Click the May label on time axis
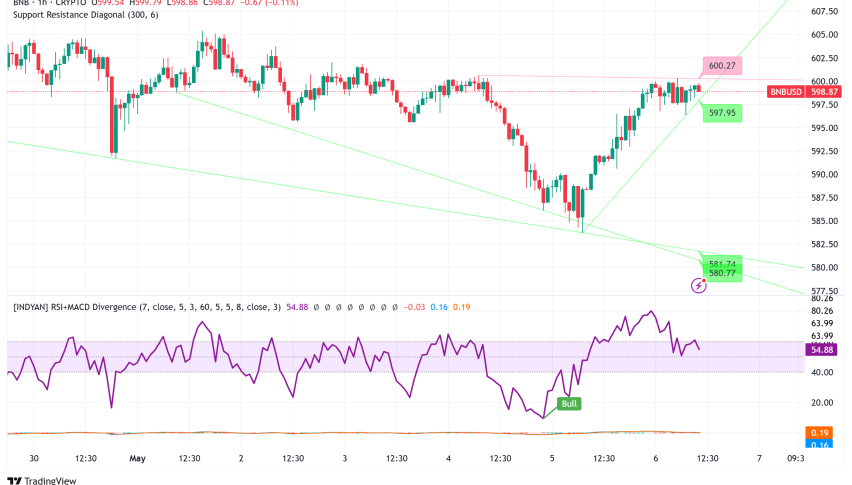 pos(139,458)
